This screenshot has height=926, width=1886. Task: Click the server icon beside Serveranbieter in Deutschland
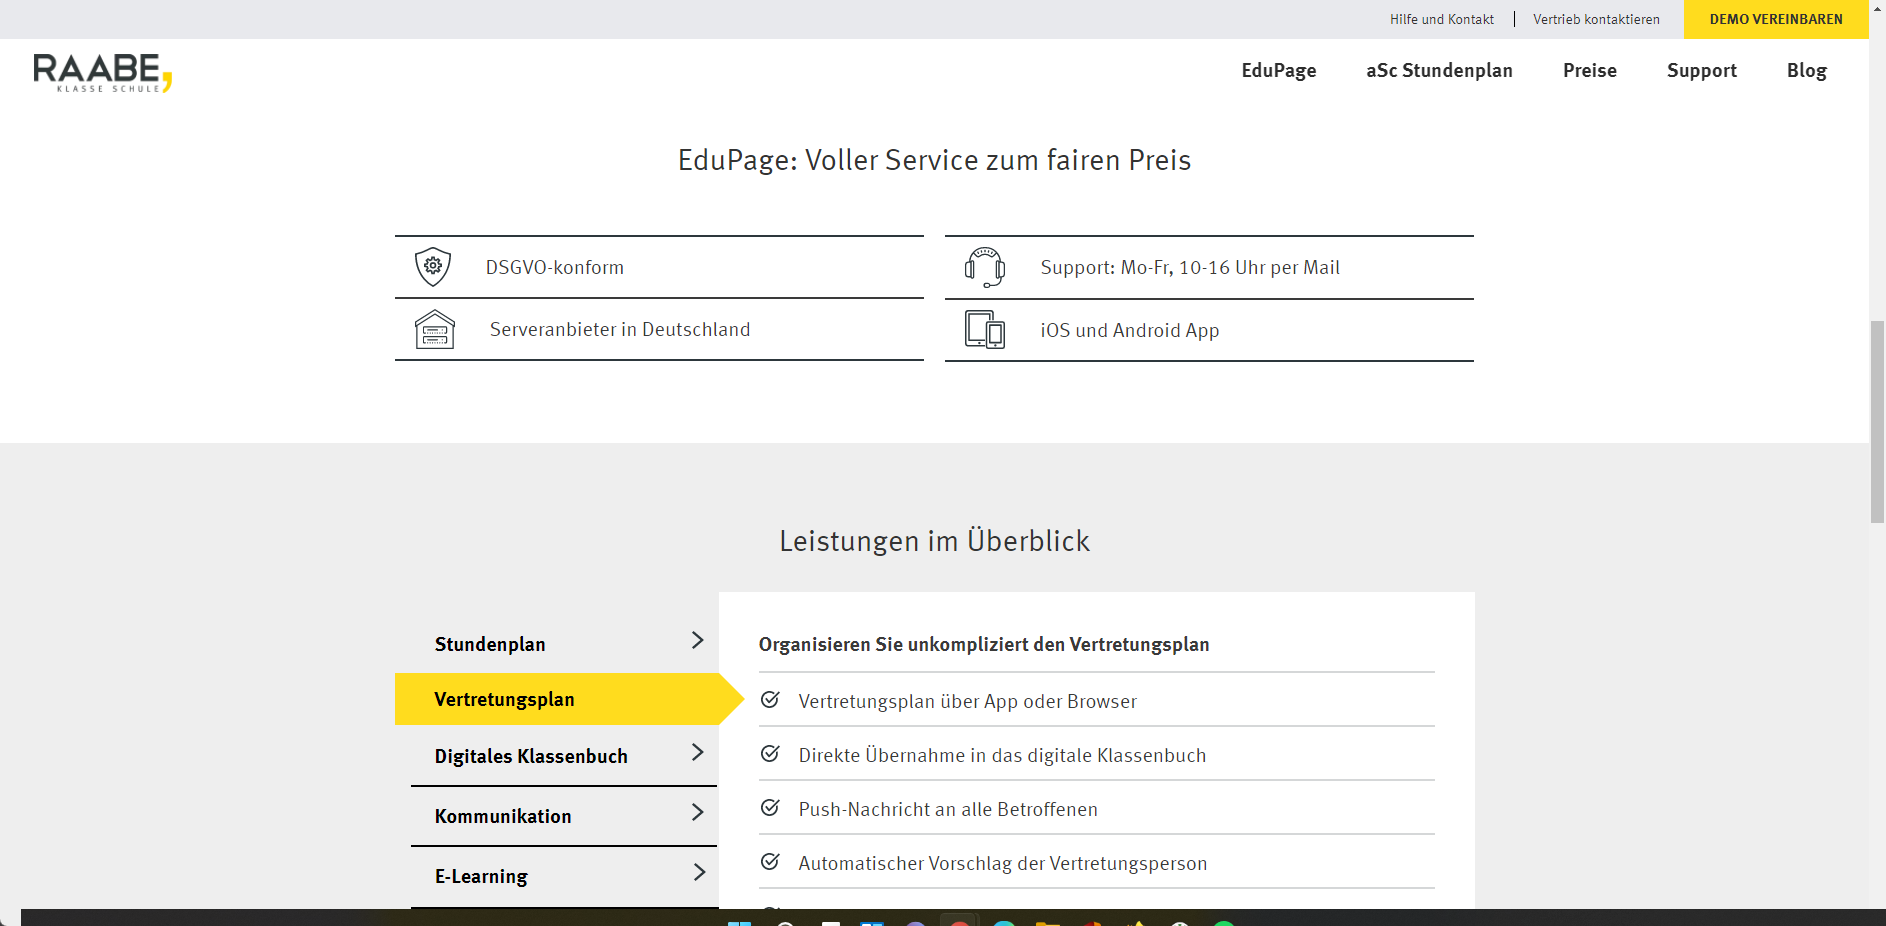[435, 329]
